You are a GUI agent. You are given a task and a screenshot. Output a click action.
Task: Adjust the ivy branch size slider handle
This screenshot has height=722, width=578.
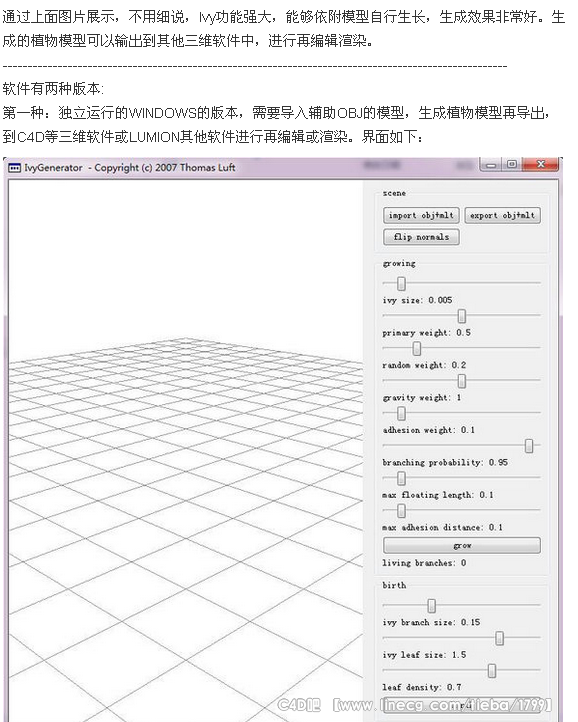[x=432, y=606]
